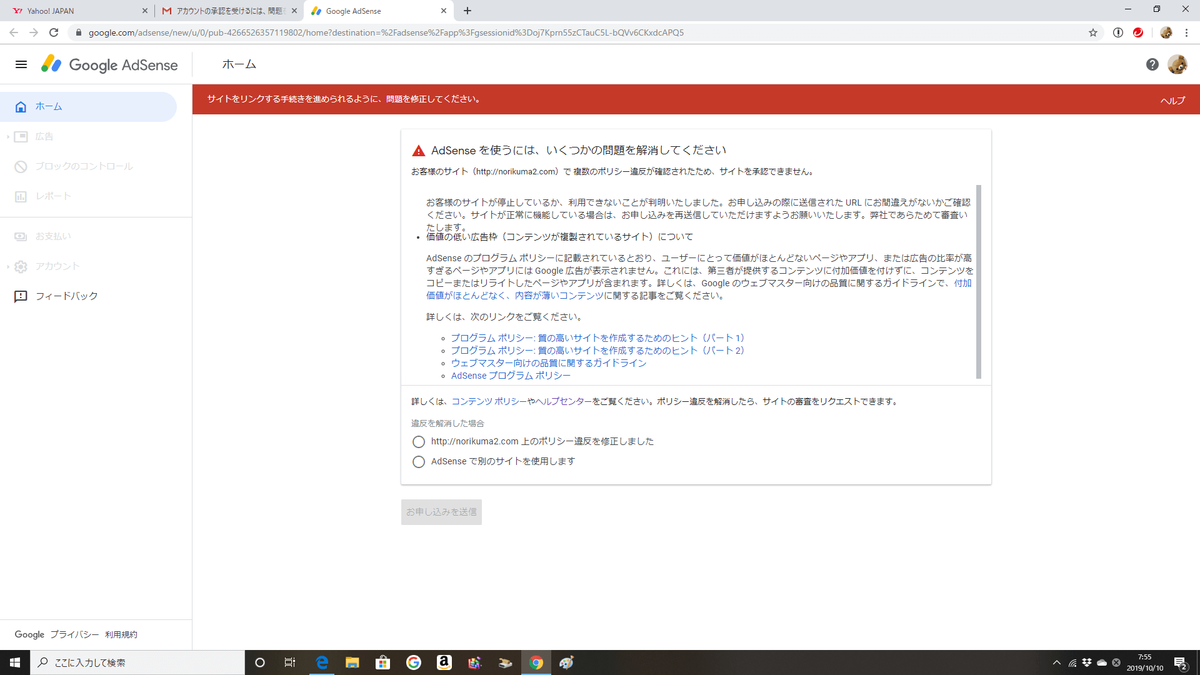Image resolution: width=1200 pixels, height=675 pixels.
Task: Open Task View on taskbar
Action: [290, 662]
